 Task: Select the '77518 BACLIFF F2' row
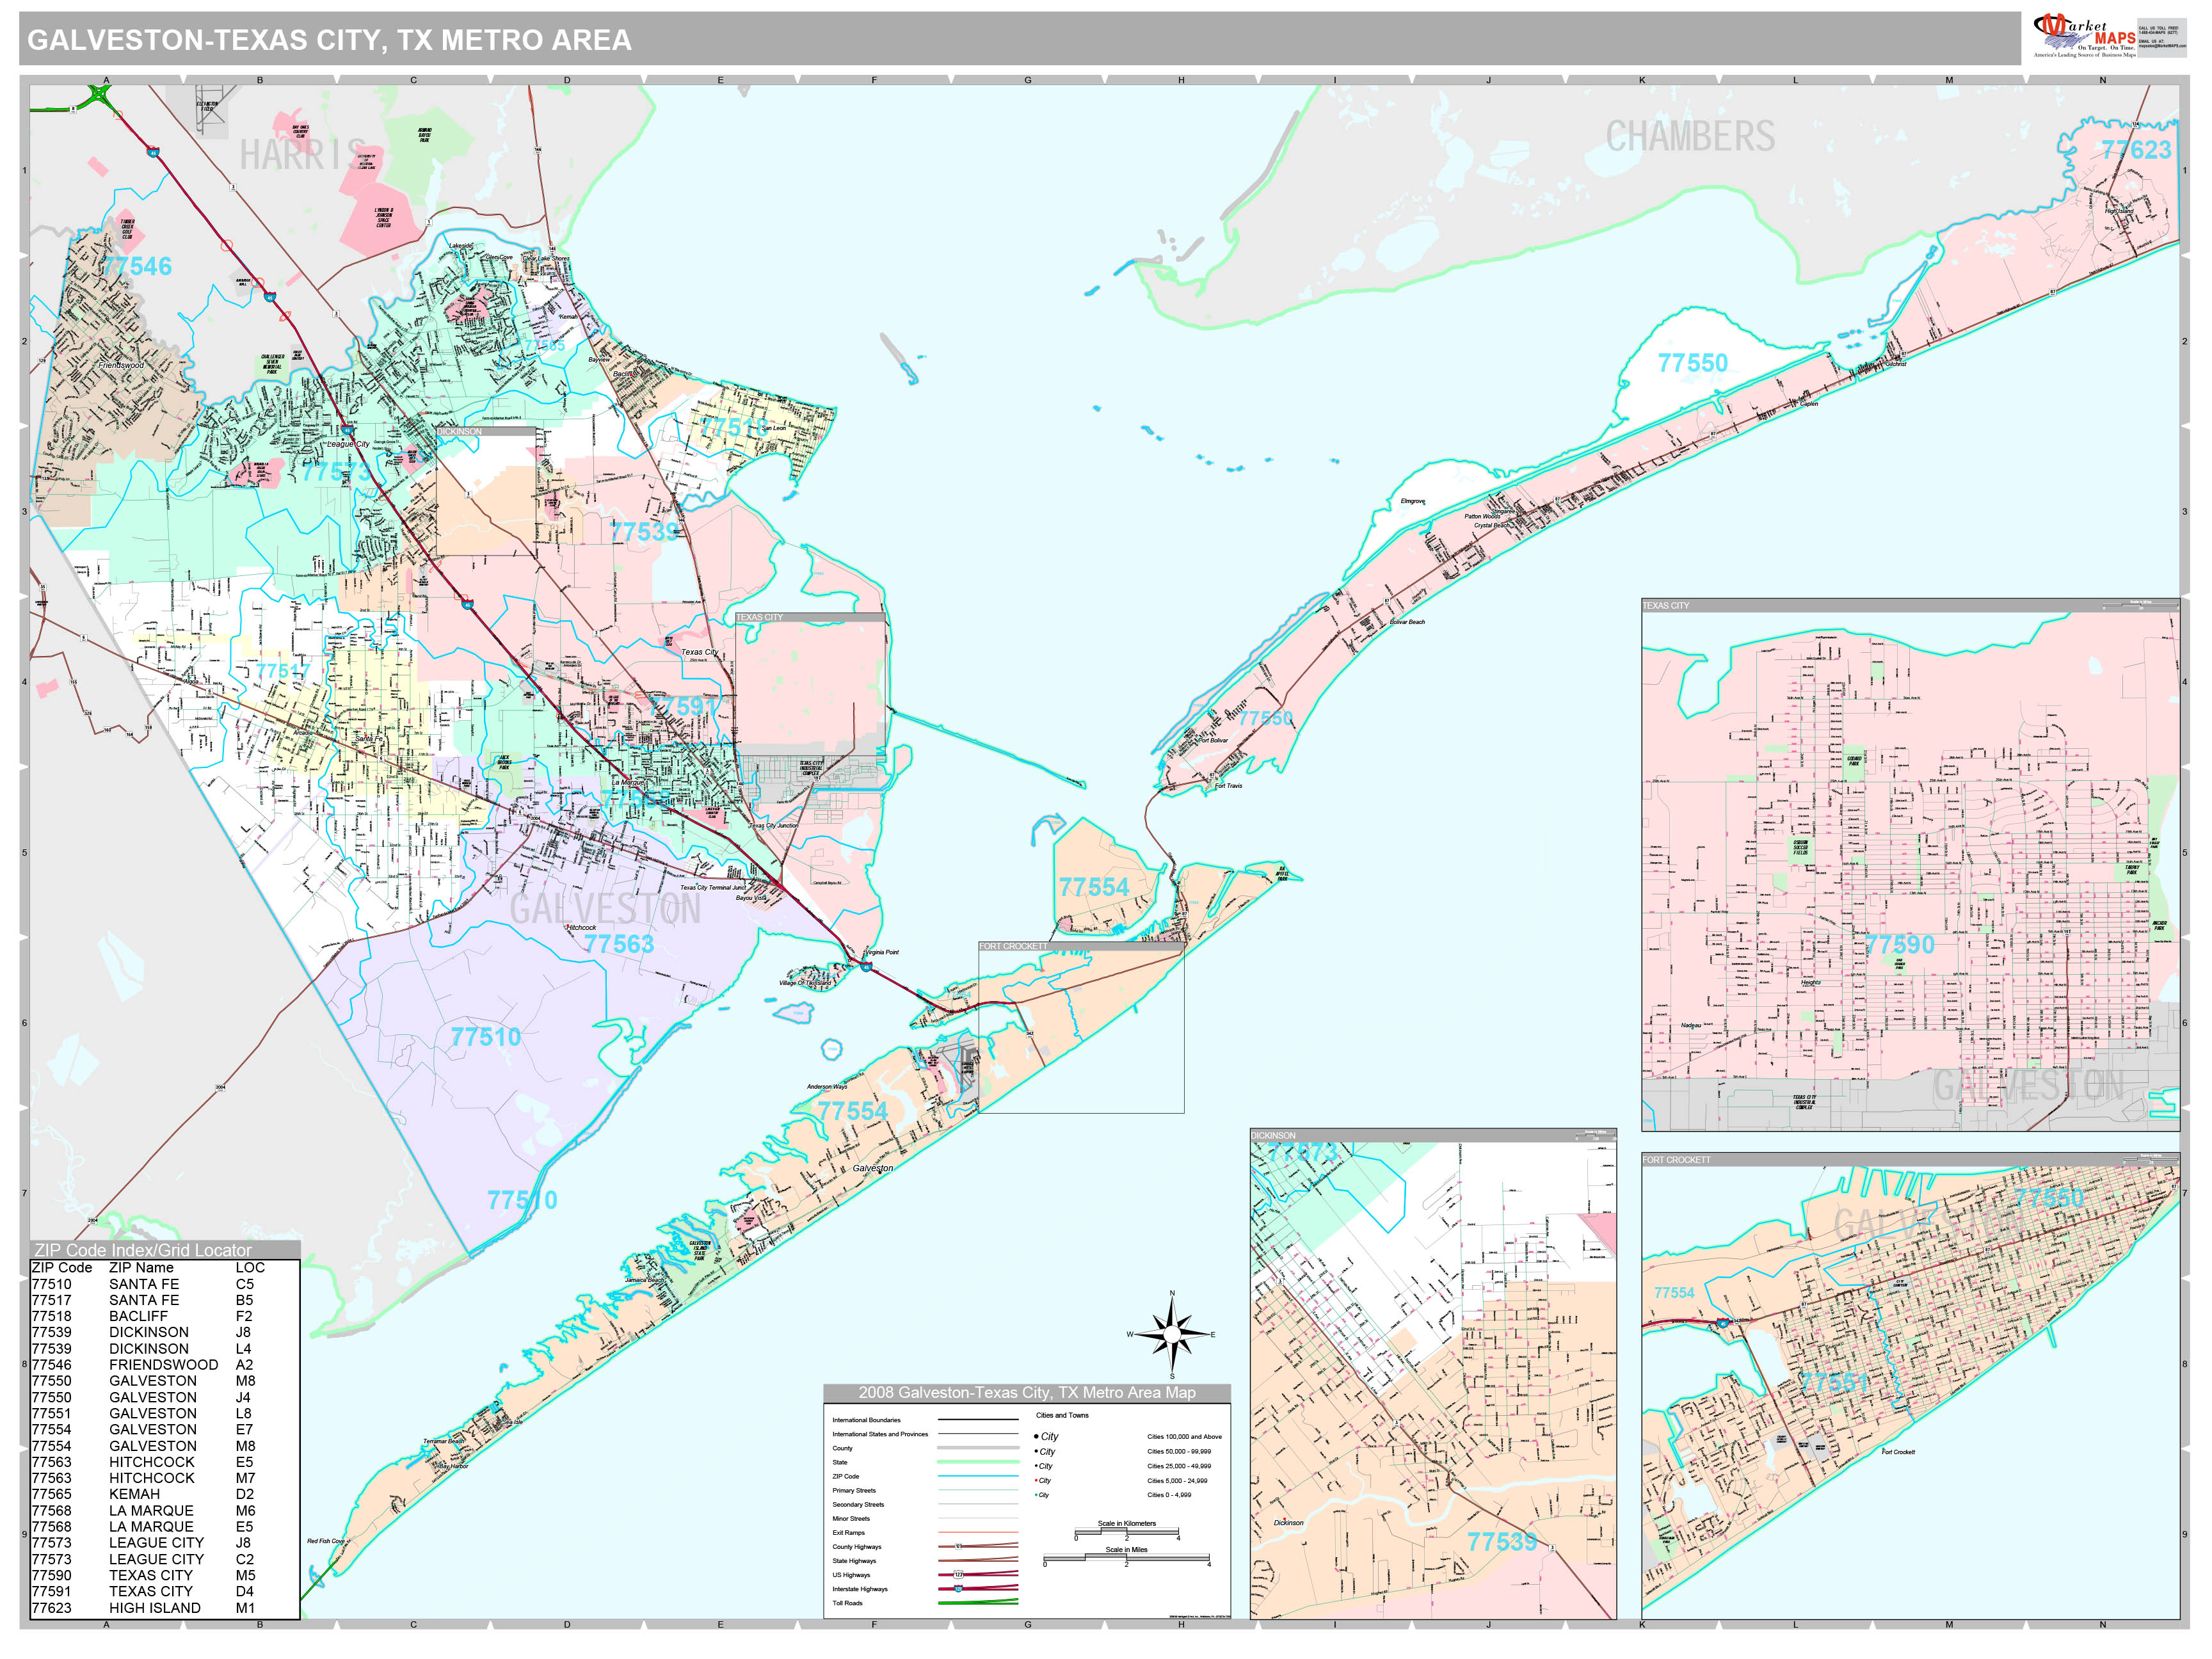[x=165, y=1316]
